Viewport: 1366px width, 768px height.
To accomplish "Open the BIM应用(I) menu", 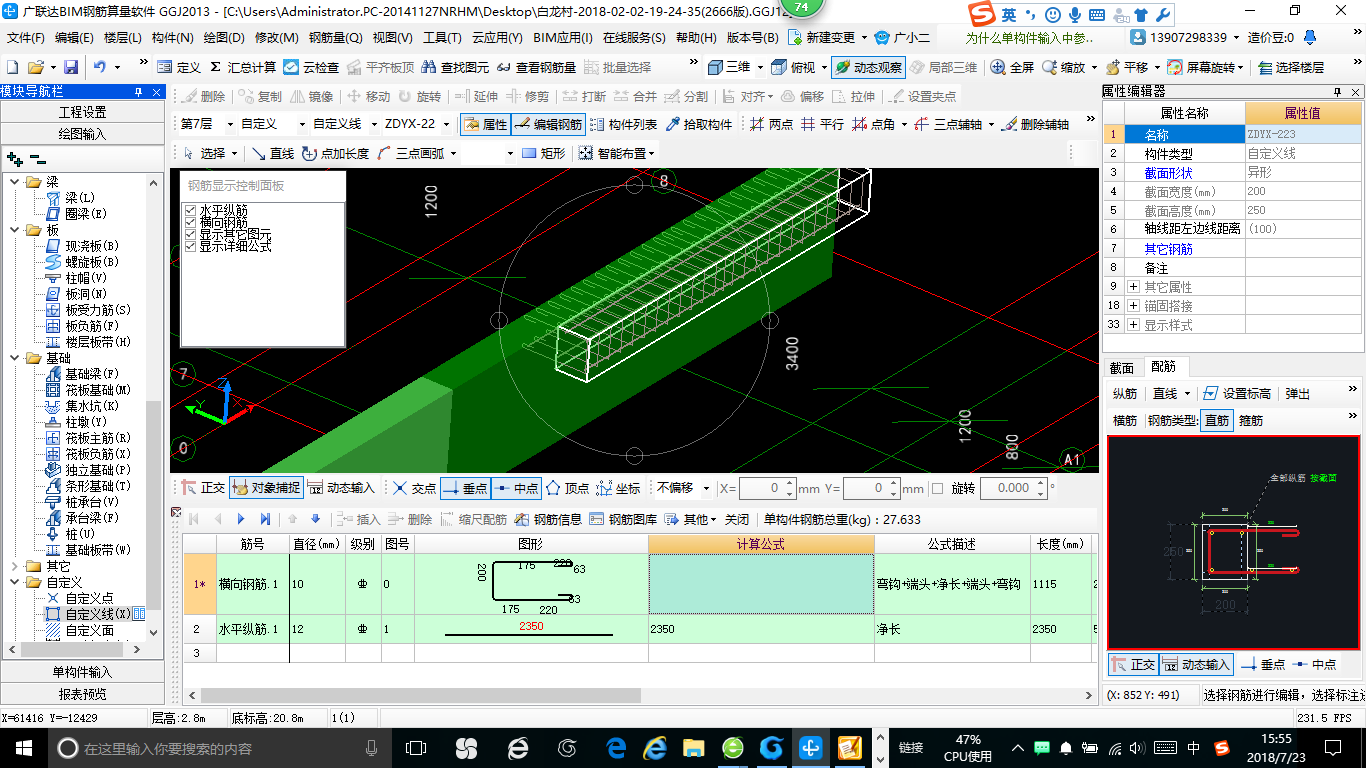I will 563,37.
